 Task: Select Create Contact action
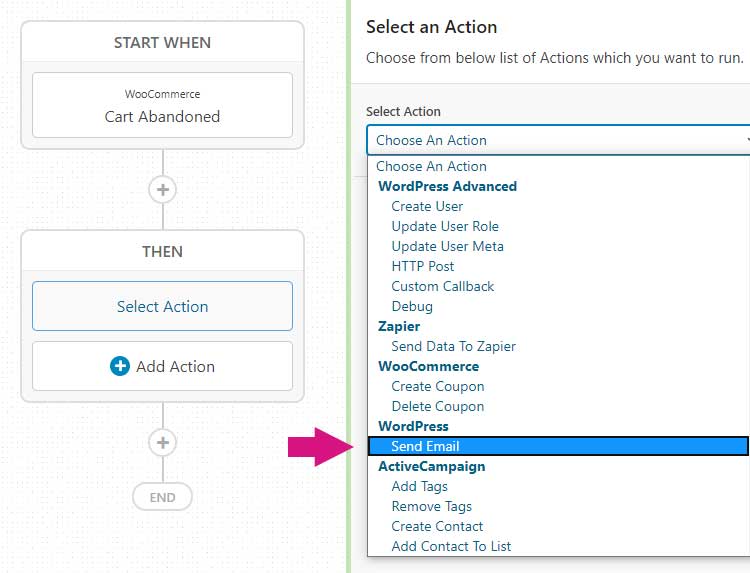point(437,527)
